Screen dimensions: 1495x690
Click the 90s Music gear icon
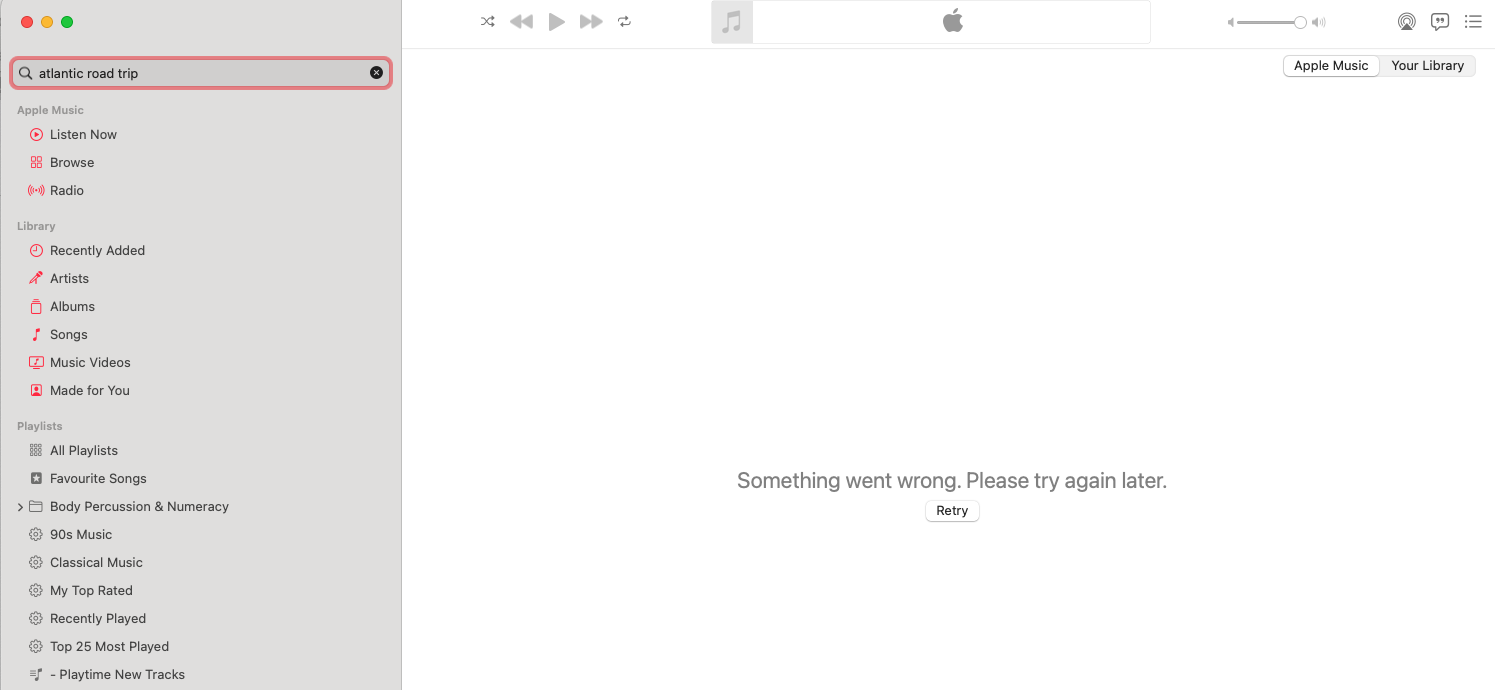[x=36, y=535]
